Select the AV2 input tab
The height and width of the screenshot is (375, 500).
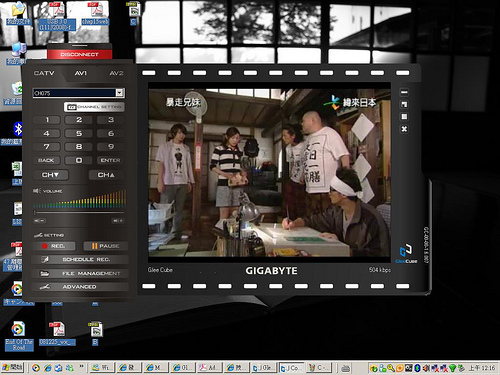[x=116, y=73]
